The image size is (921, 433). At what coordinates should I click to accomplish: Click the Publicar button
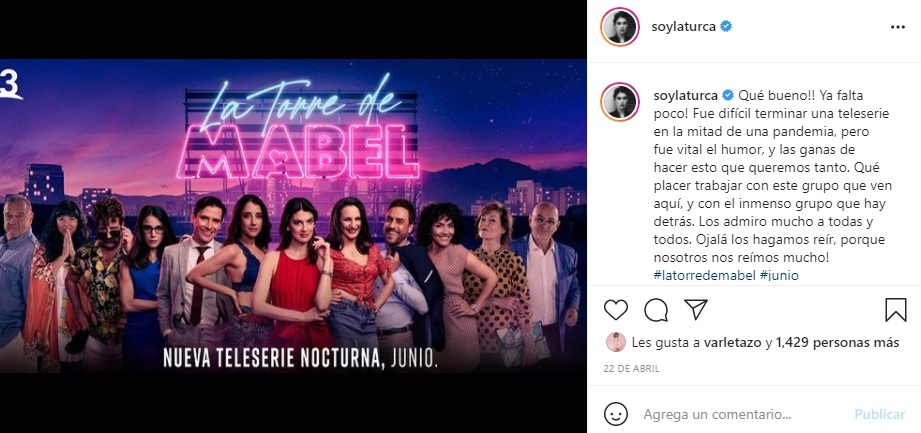pyautogui.click(x=879, y=414)
